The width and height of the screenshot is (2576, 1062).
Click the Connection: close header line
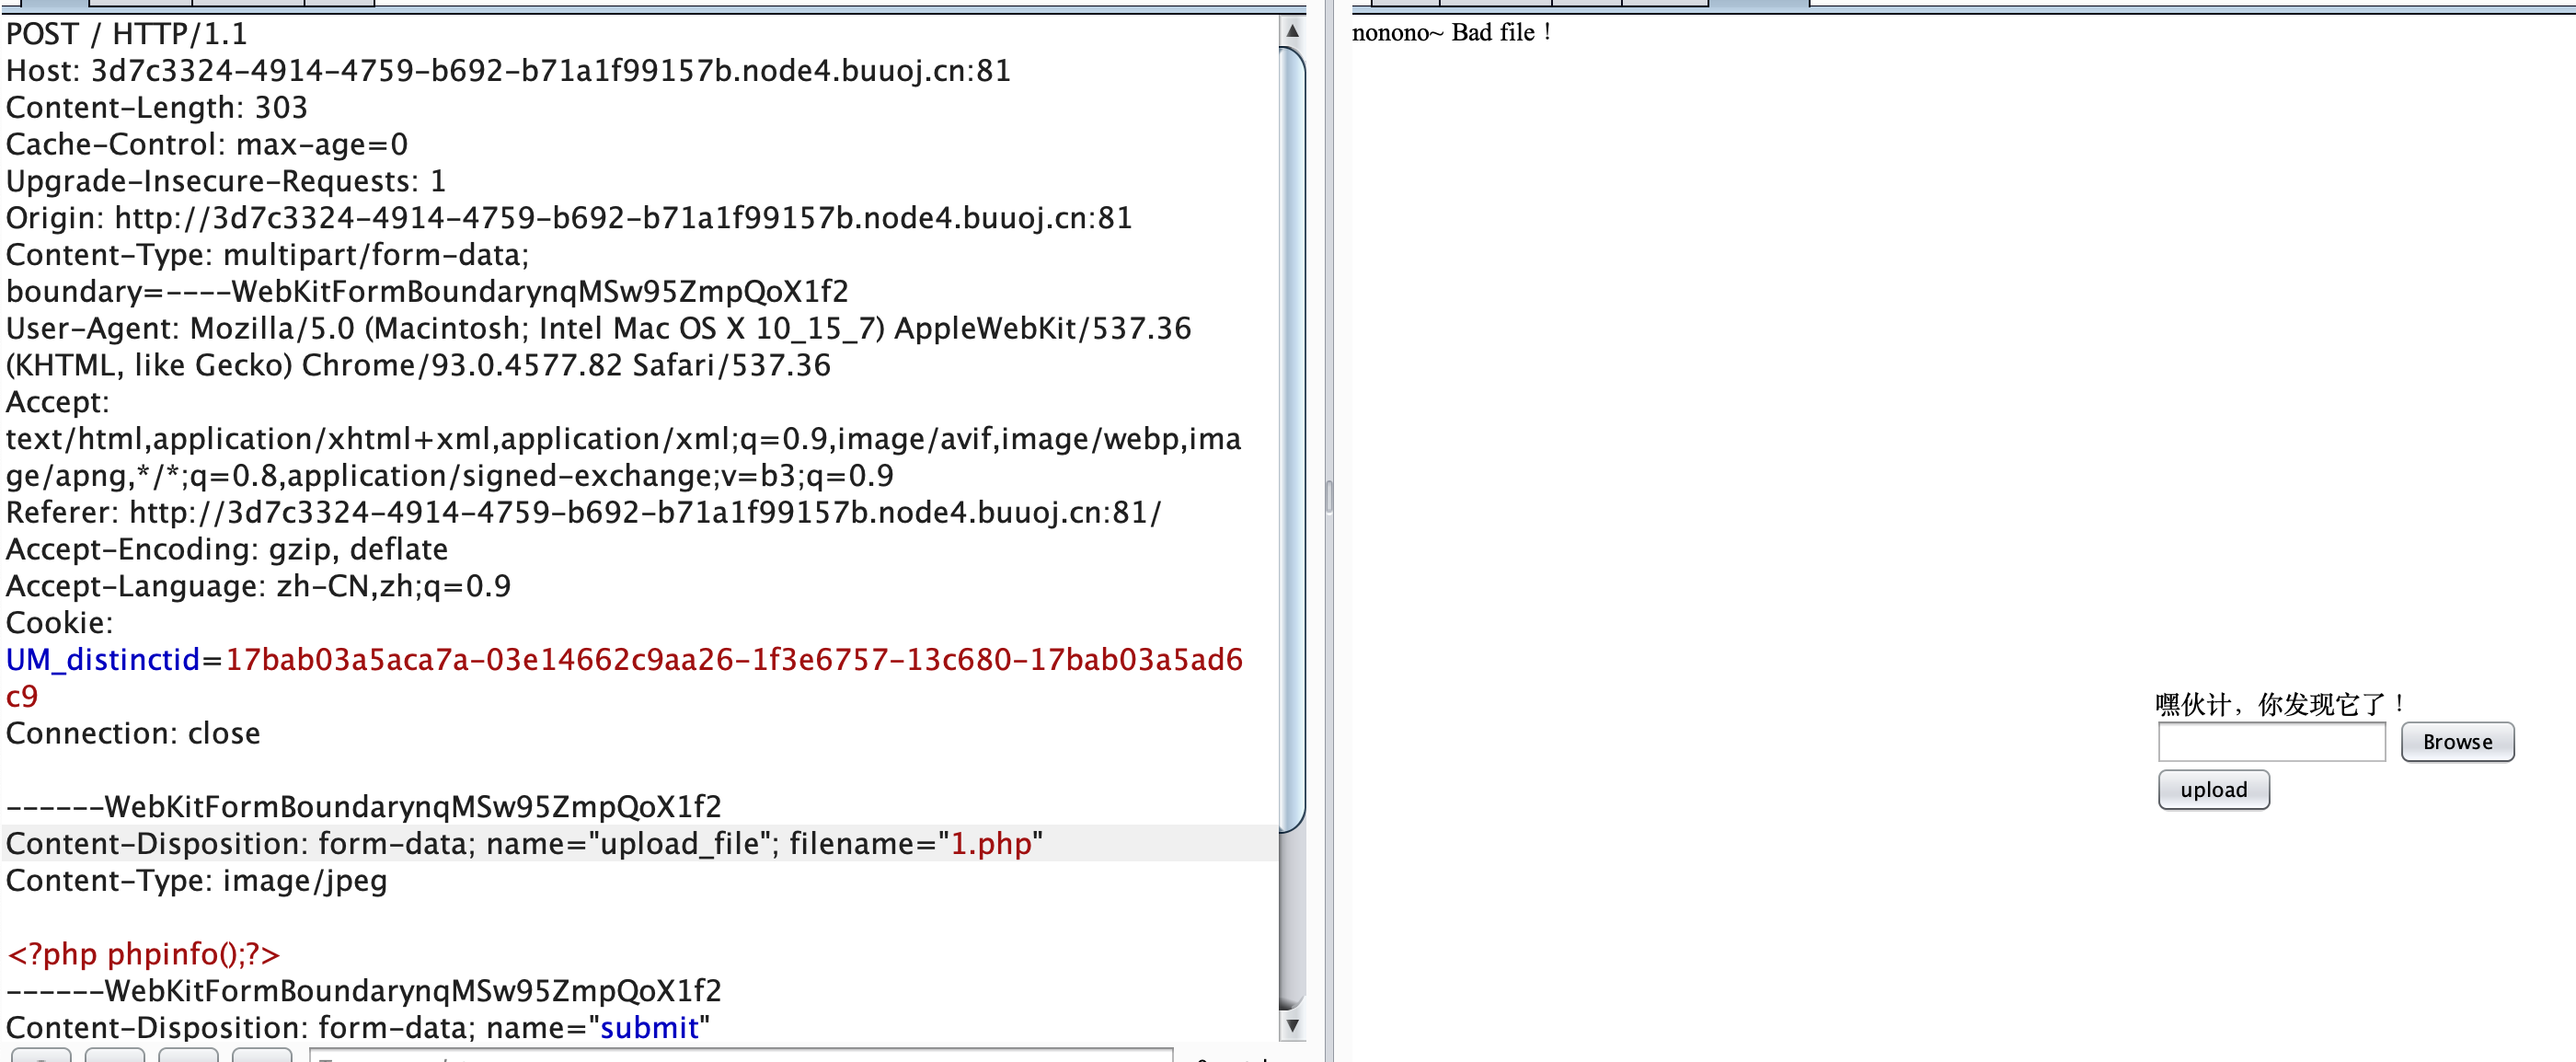(x=133, y=734)
